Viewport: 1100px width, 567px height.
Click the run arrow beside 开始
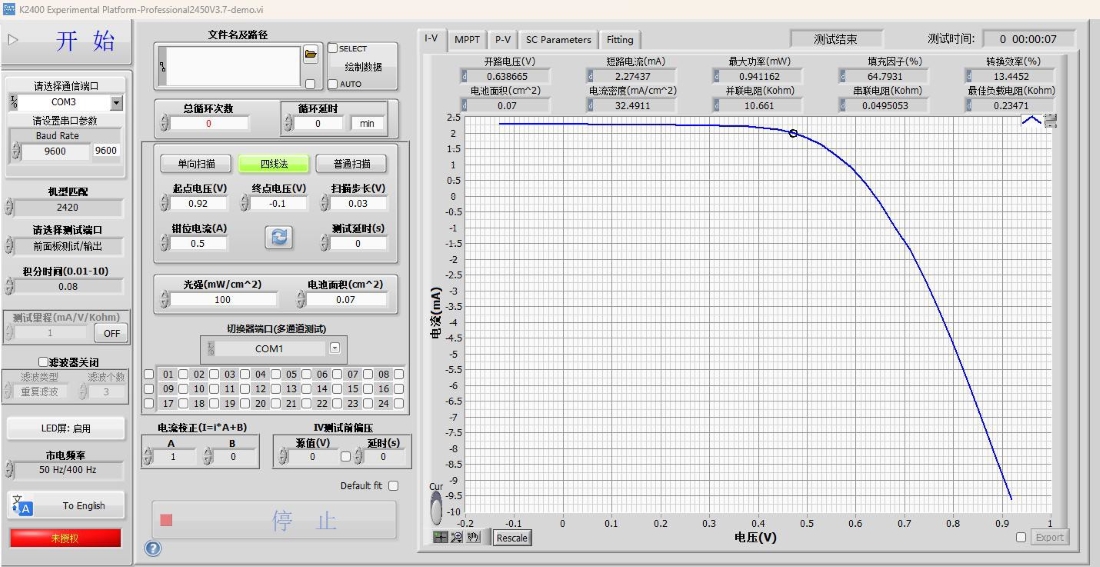(x=13, y=40)
